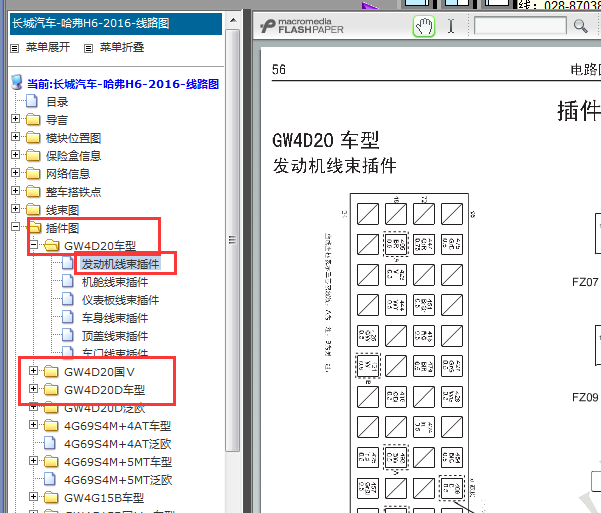Select the 网络信息 folder label

click(x=68, y=174)
